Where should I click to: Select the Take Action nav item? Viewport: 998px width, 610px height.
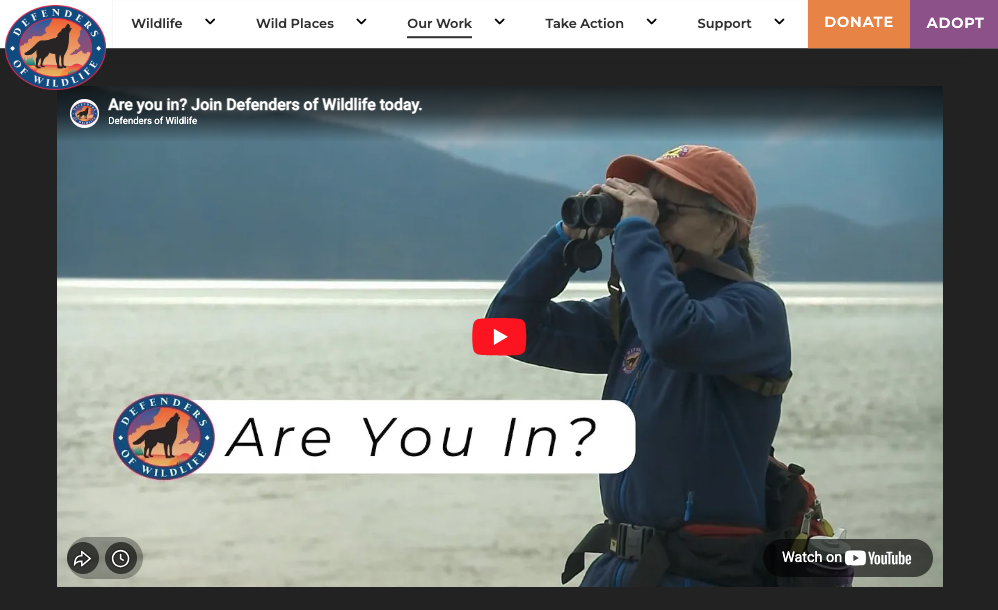pyautogui.click(x=584, y=24)
